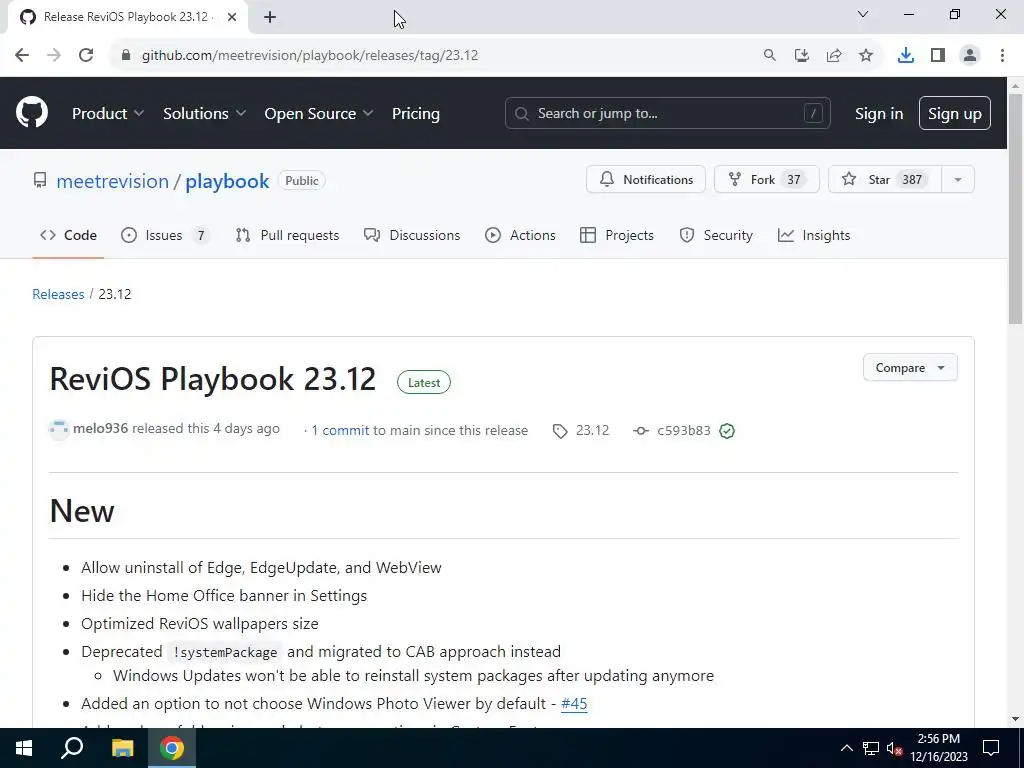Click the melo936 avatar image
This screenshot has width=1024, height=768.
click(59, 430)
